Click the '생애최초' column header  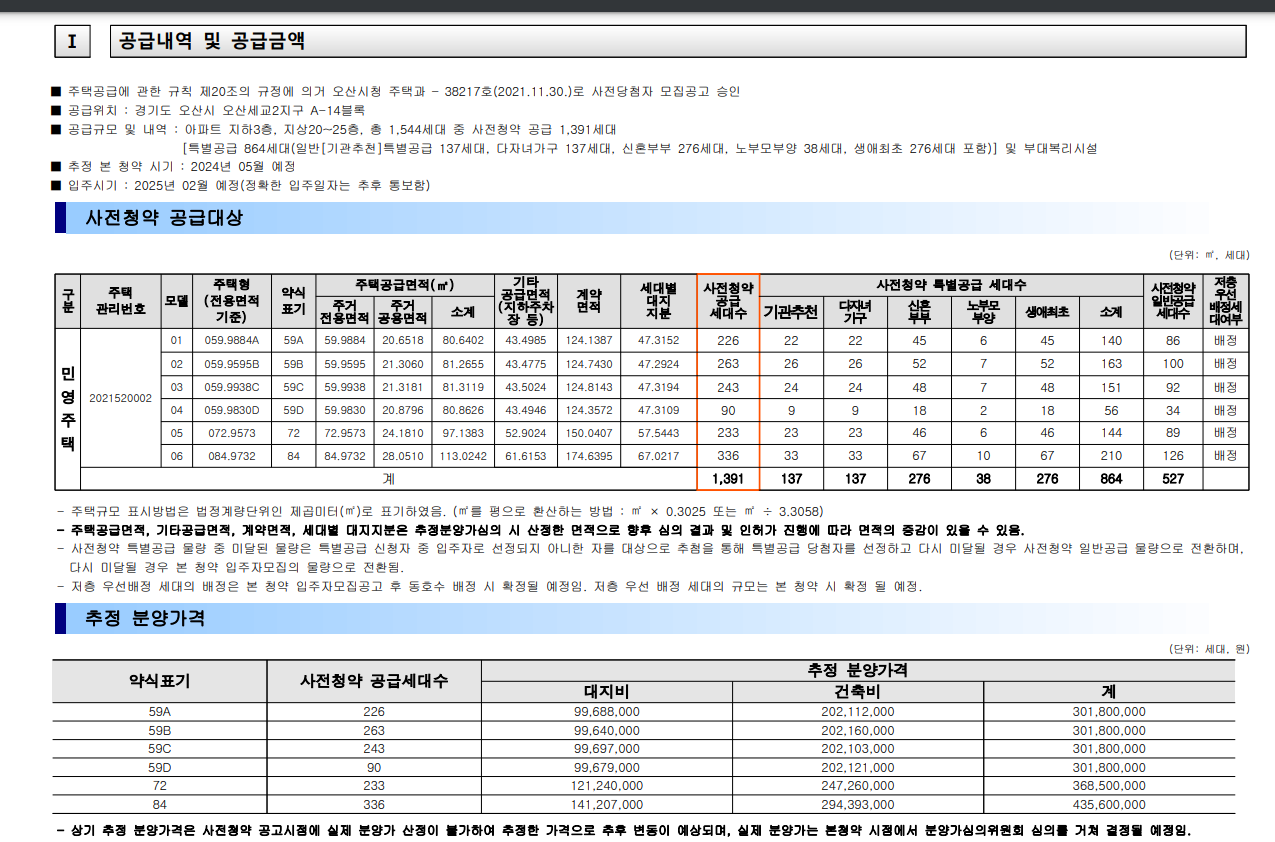pyautogui.click(x=1046, y=312)
